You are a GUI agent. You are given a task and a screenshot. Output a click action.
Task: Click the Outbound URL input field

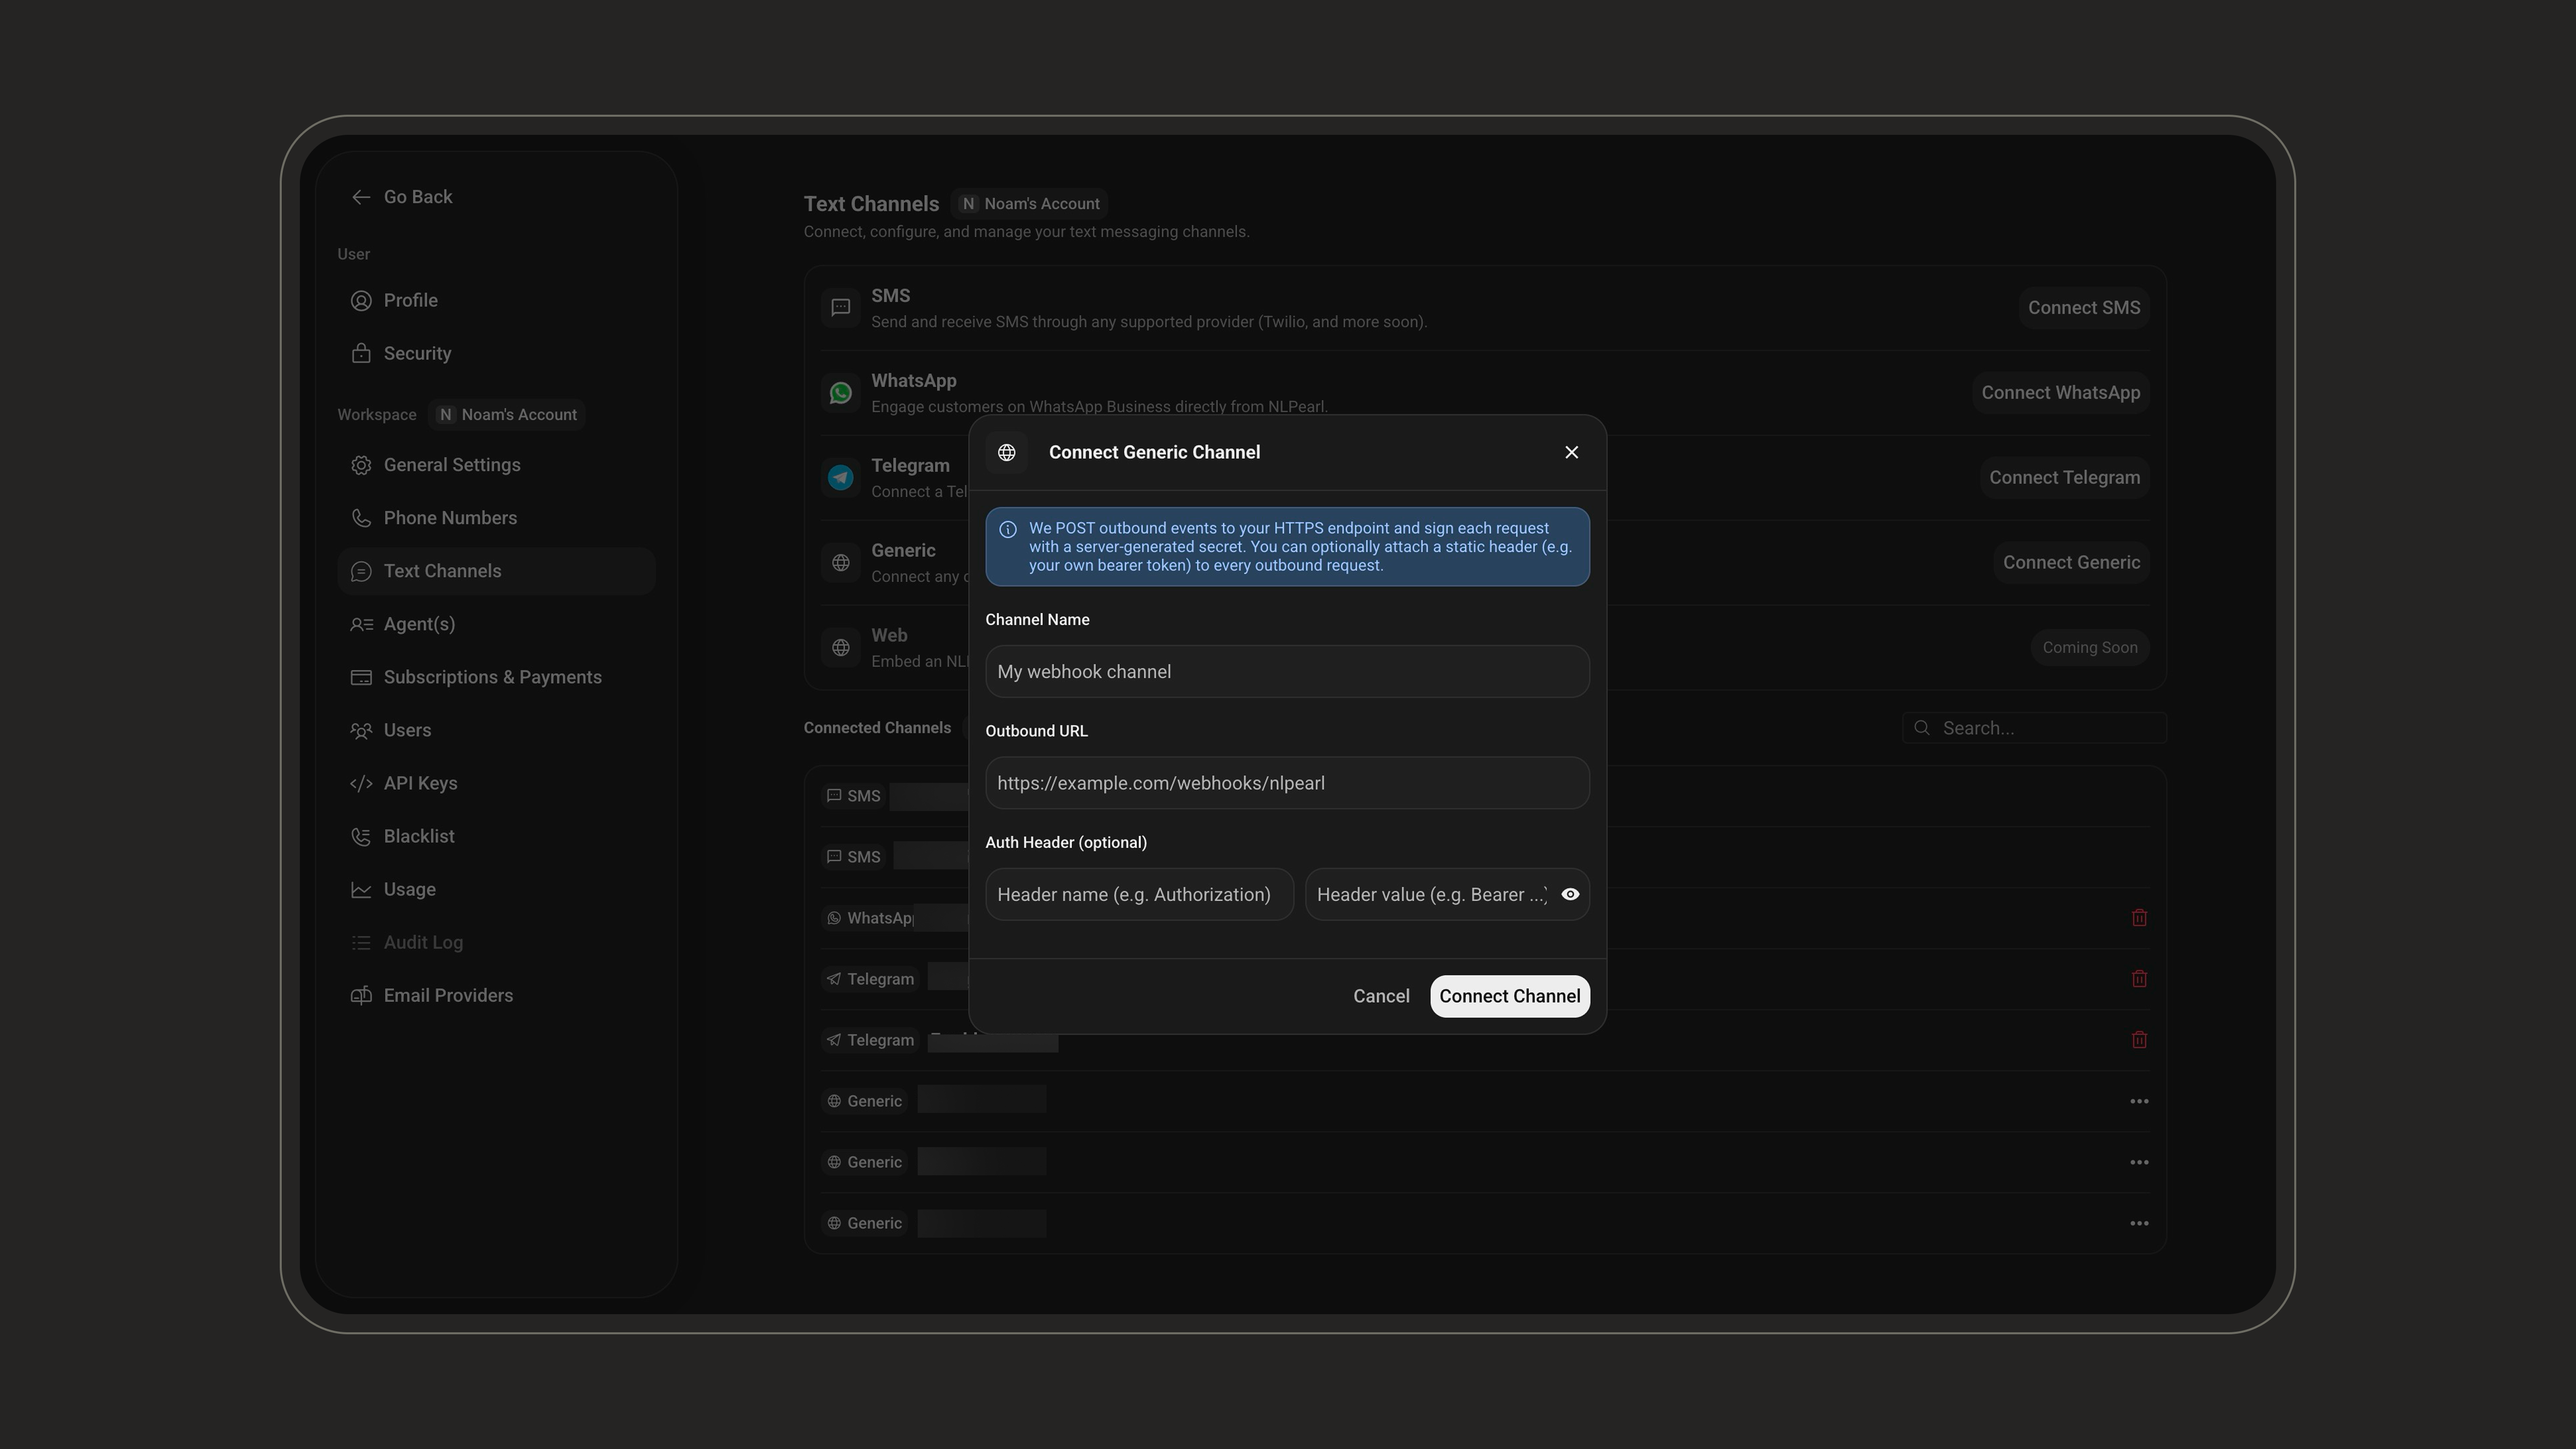coord(1287,783)
